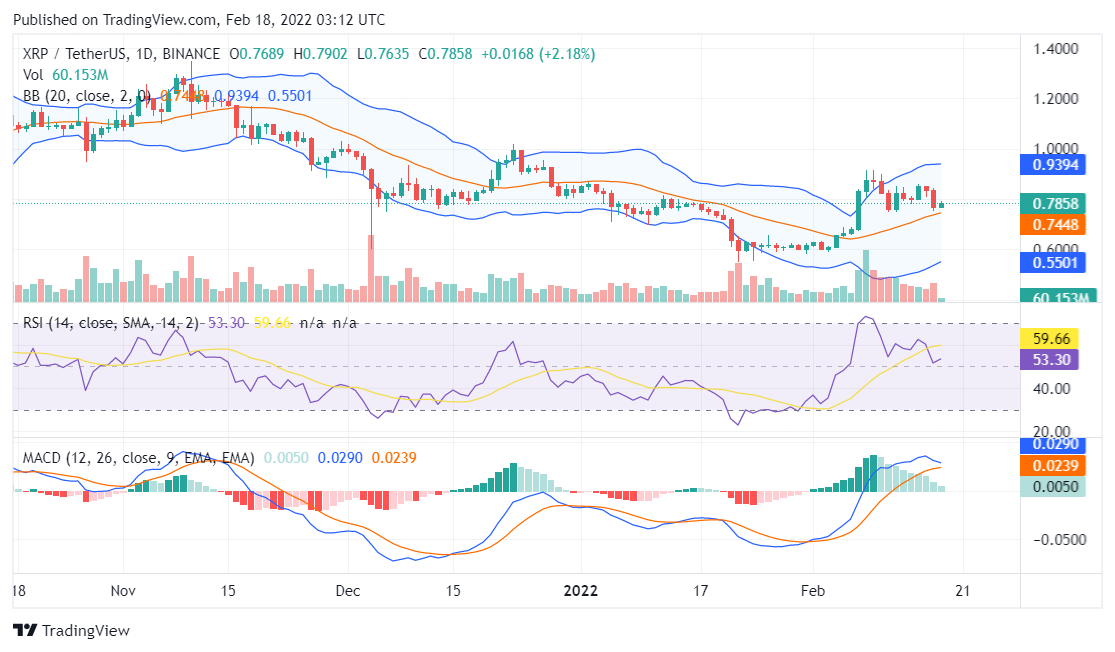
Task: Click the Vol 60.153M indicator legend
Action: click(65, 75)
